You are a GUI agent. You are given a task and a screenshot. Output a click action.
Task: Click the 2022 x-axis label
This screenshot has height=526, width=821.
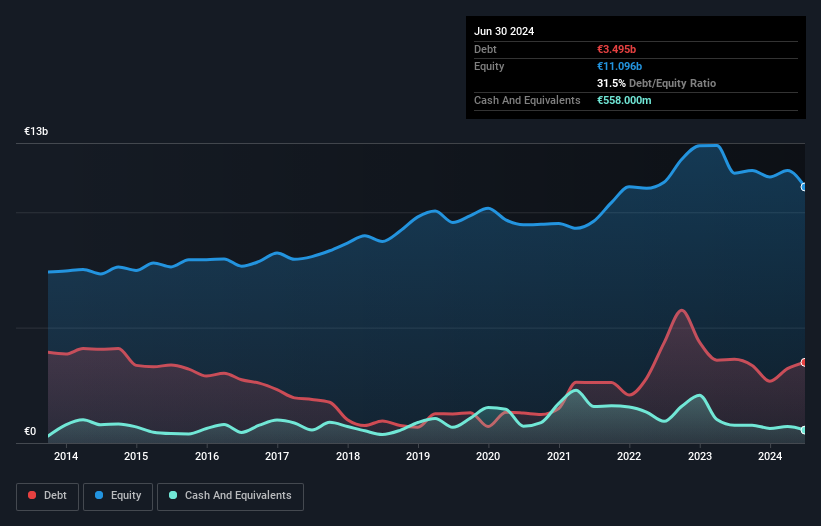(629, 456)
